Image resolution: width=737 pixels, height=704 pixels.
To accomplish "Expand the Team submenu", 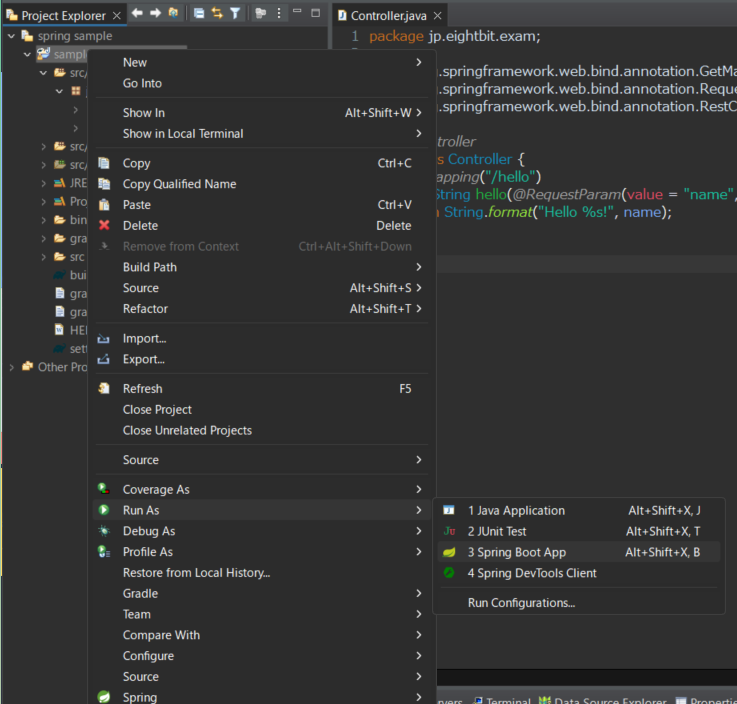I will (262, 614).
